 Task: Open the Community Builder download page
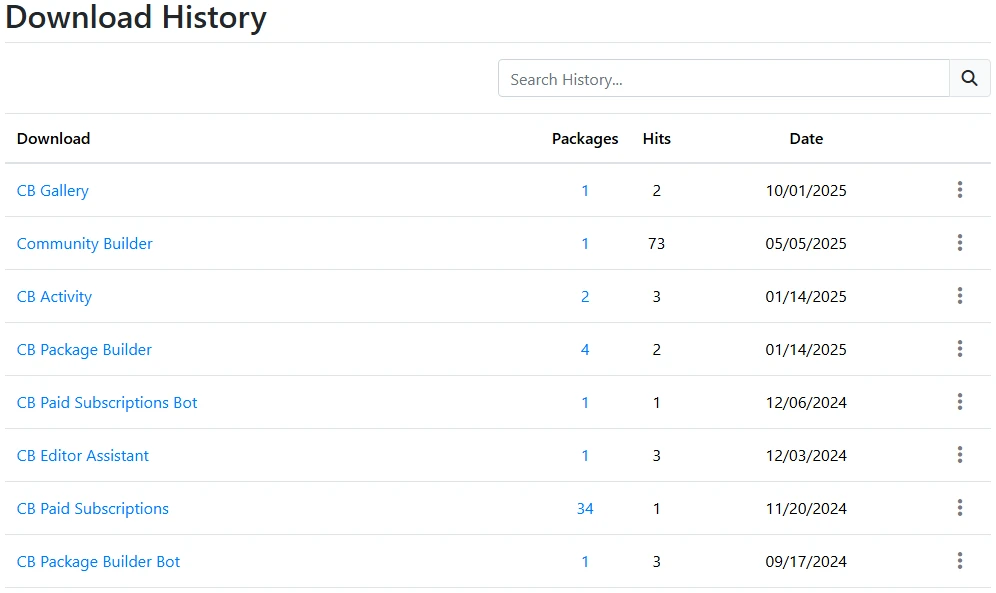pyautogui.click(x=84, y=243)
